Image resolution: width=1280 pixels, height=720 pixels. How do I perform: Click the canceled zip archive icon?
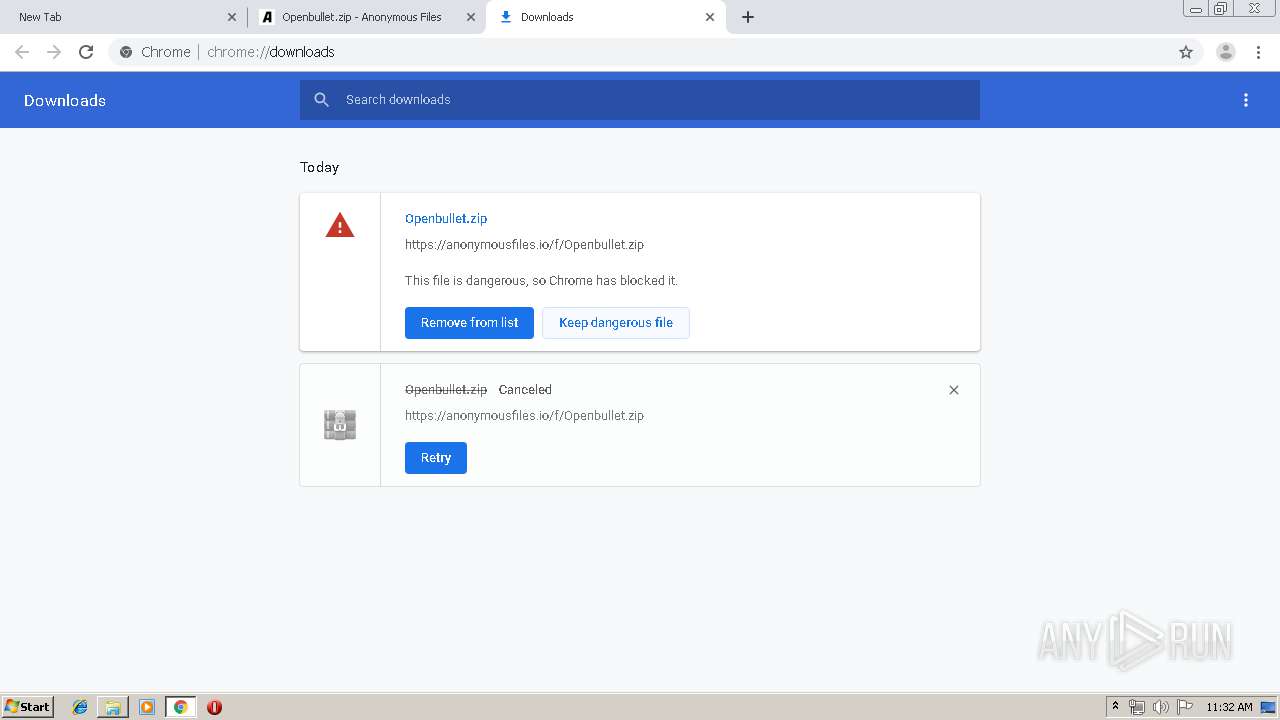(340, 425)
